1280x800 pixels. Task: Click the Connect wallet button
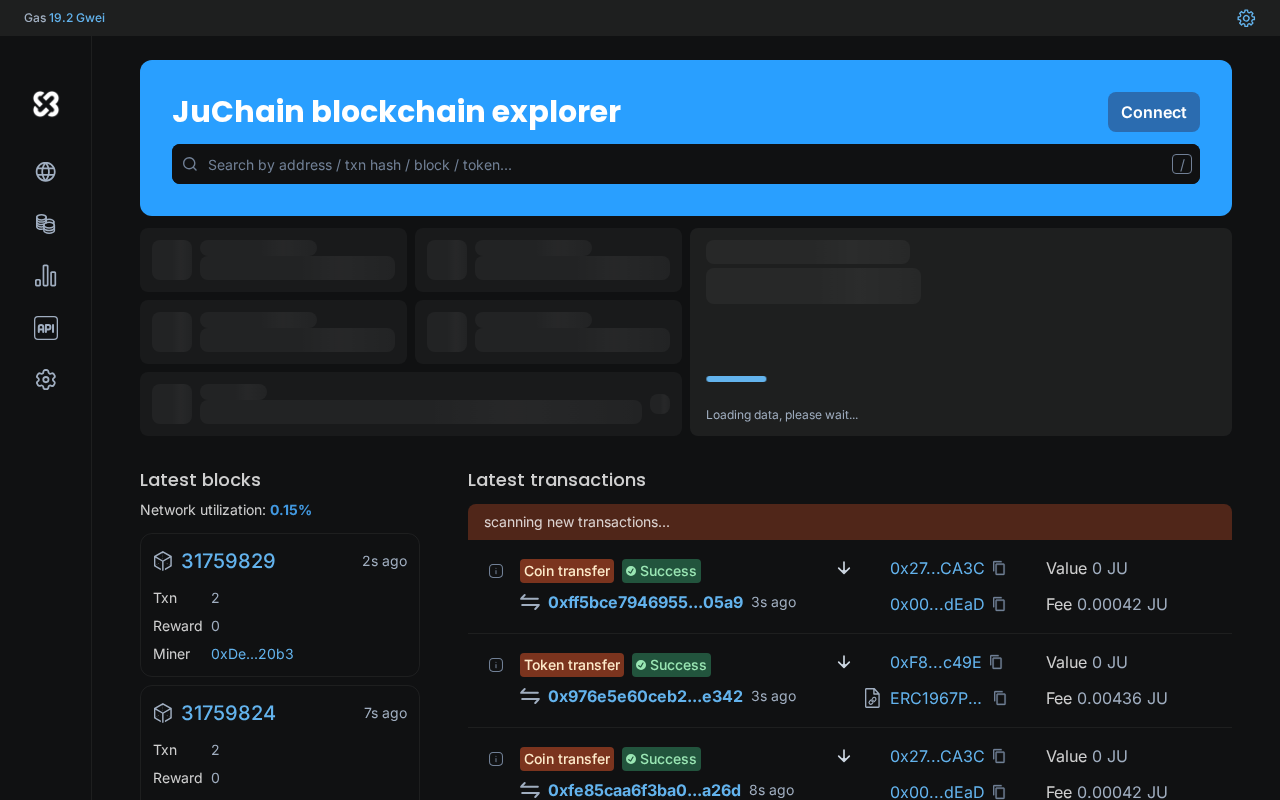click(x=1154, y=112)
